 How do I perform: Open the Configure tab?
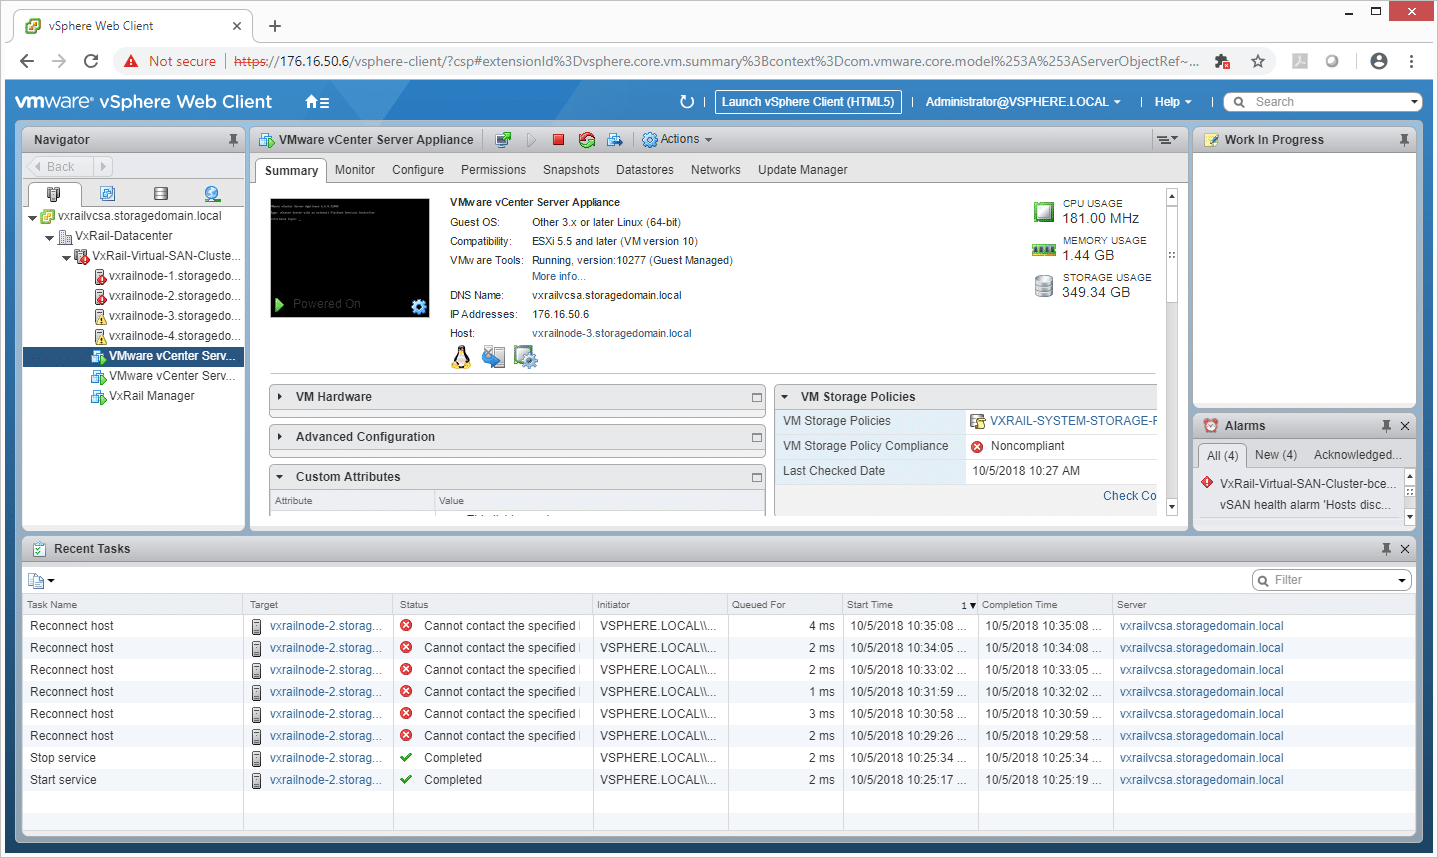pyautogui.click(x=418, y=170)
